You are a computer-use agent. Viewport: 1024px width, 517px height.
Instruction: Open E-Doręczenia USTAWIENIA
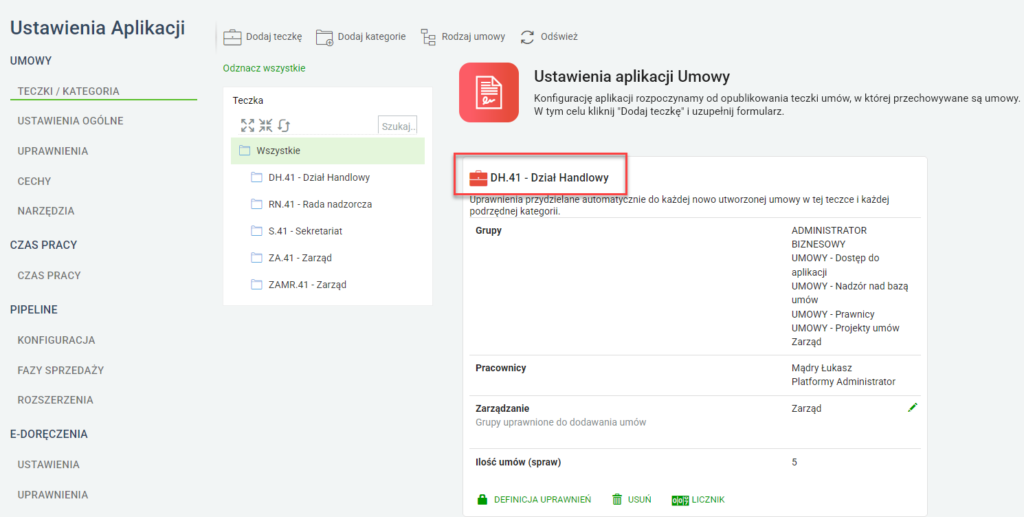point(48,465)
